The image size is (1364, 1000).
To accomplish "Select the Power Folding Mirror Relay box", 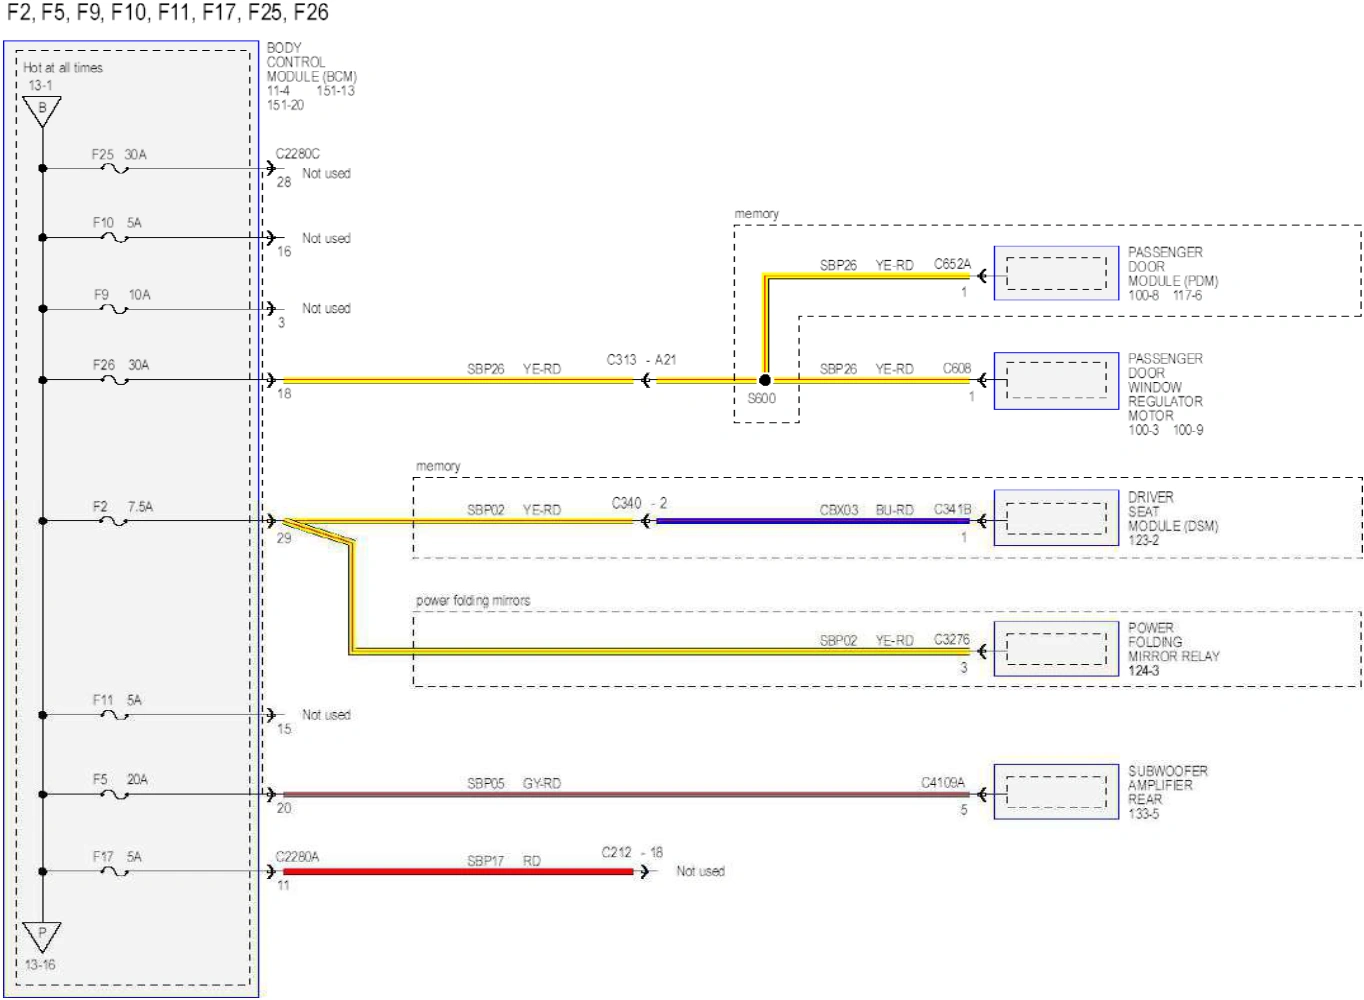I will (1056, 649).
